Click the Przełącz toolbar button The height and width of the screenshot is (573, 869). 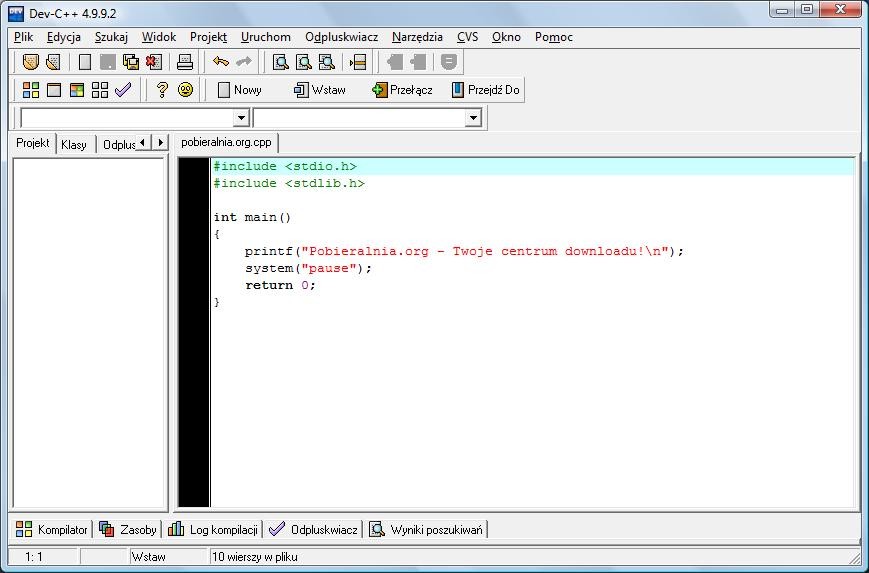coord(402,90)
